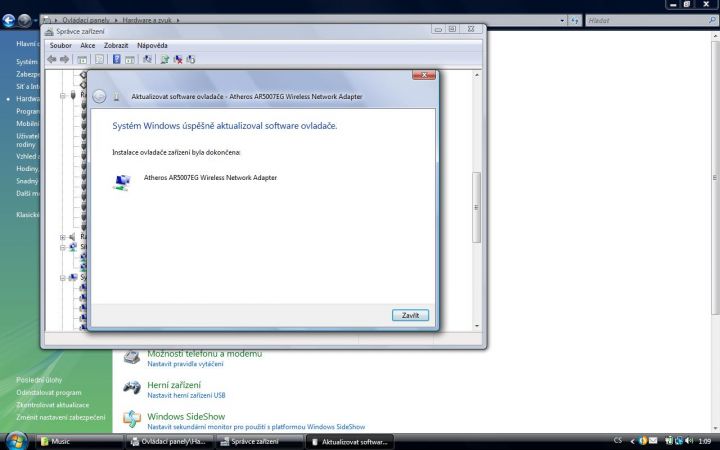Click the Device Manager scrollbar up arrow
This screenshot has height=450, width=720.
(477, 74)
